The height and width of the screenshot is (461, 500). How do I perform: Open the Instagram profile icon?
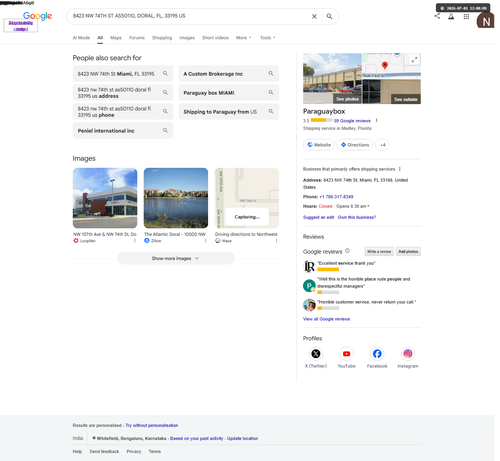(408, 354)
